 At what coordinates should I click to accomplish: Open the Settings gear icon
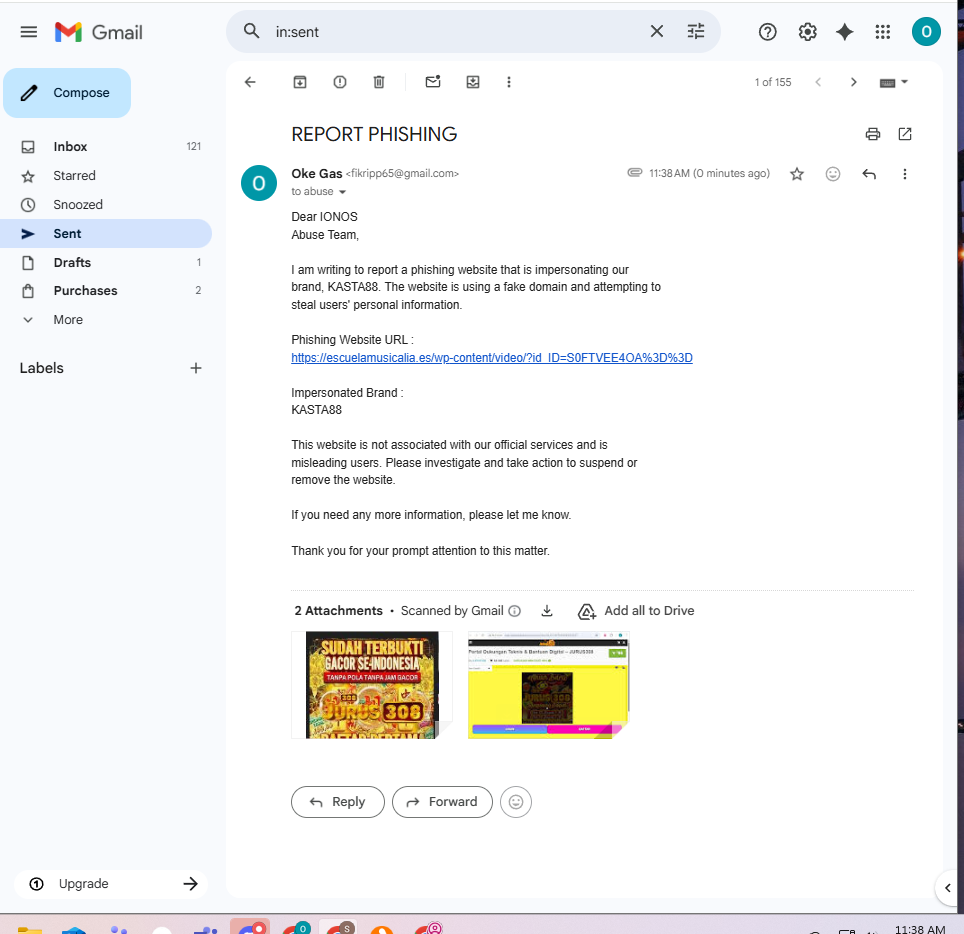point(807,32)
